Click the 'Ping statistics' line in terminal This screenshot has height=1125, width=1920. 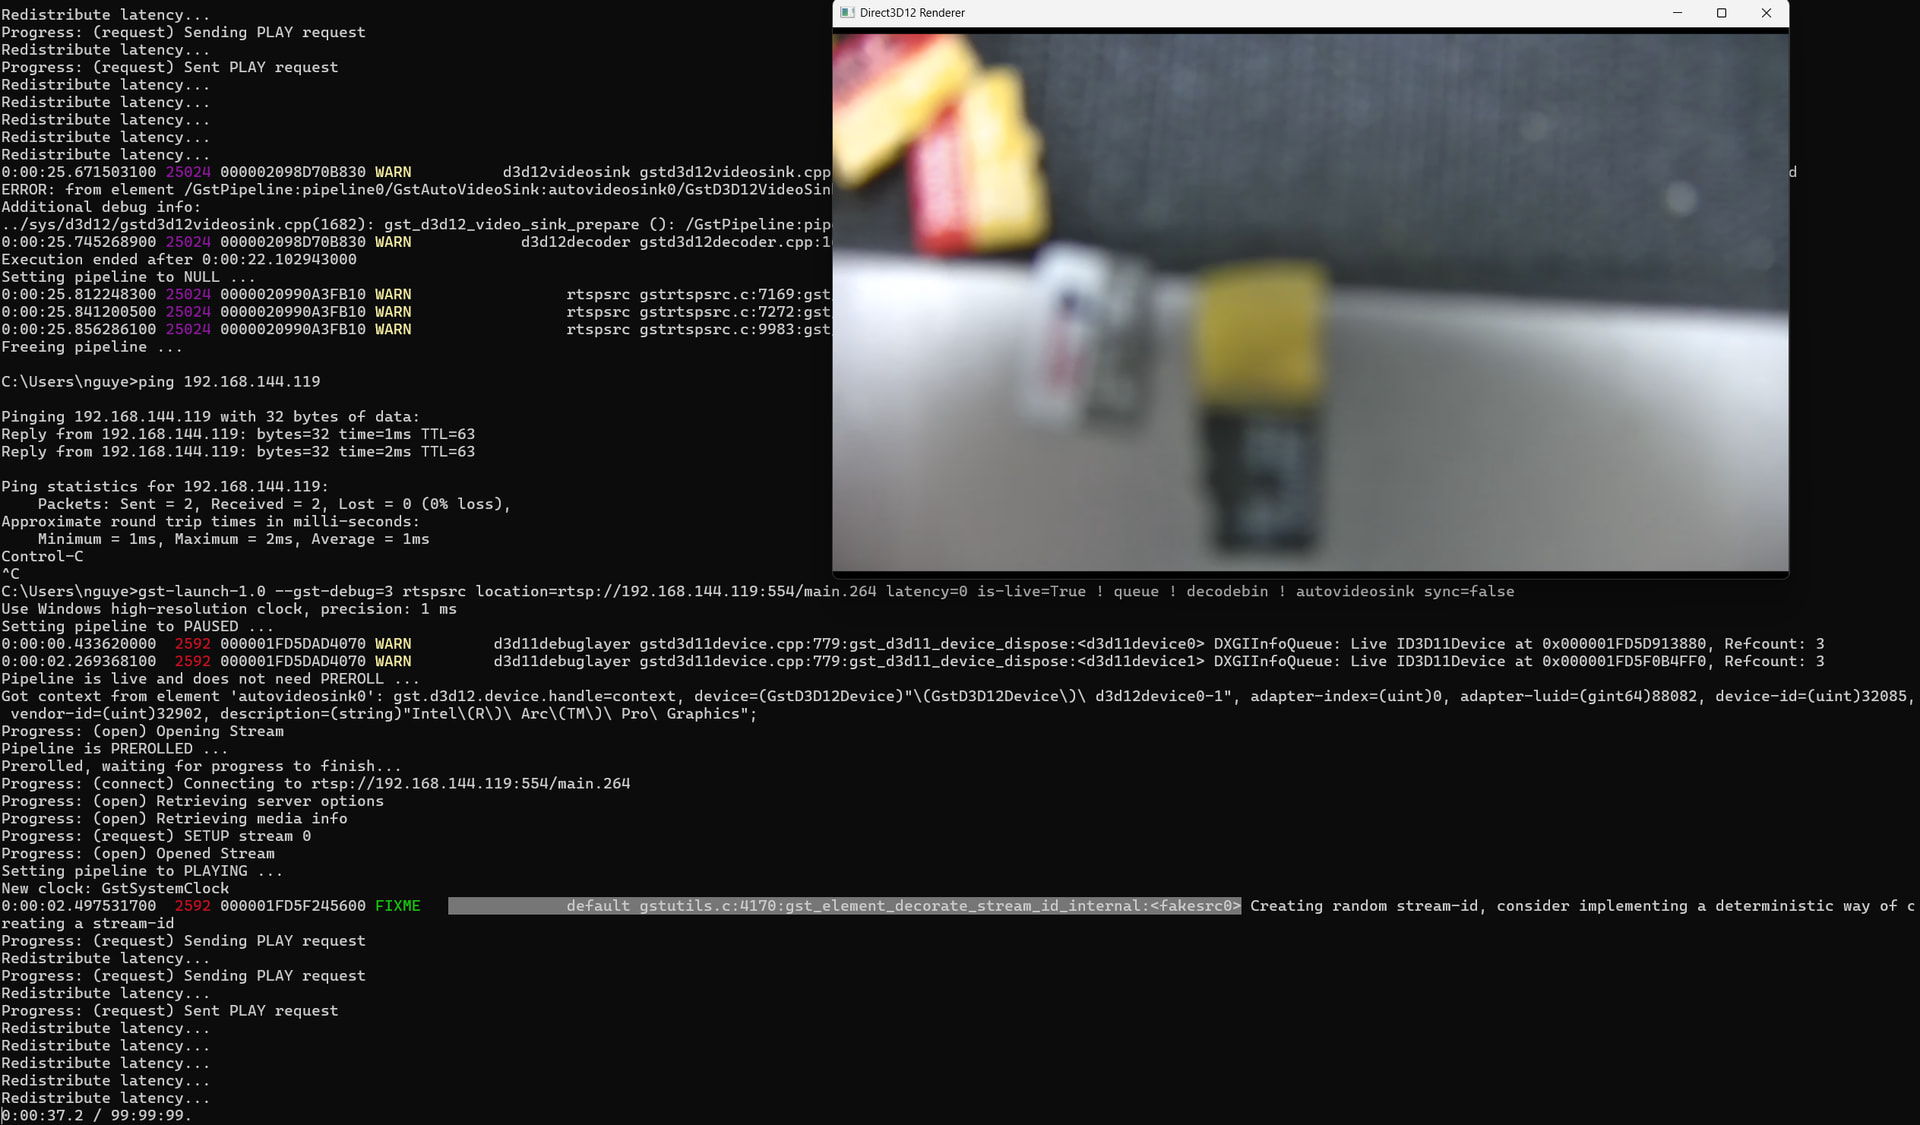[164, 487]
